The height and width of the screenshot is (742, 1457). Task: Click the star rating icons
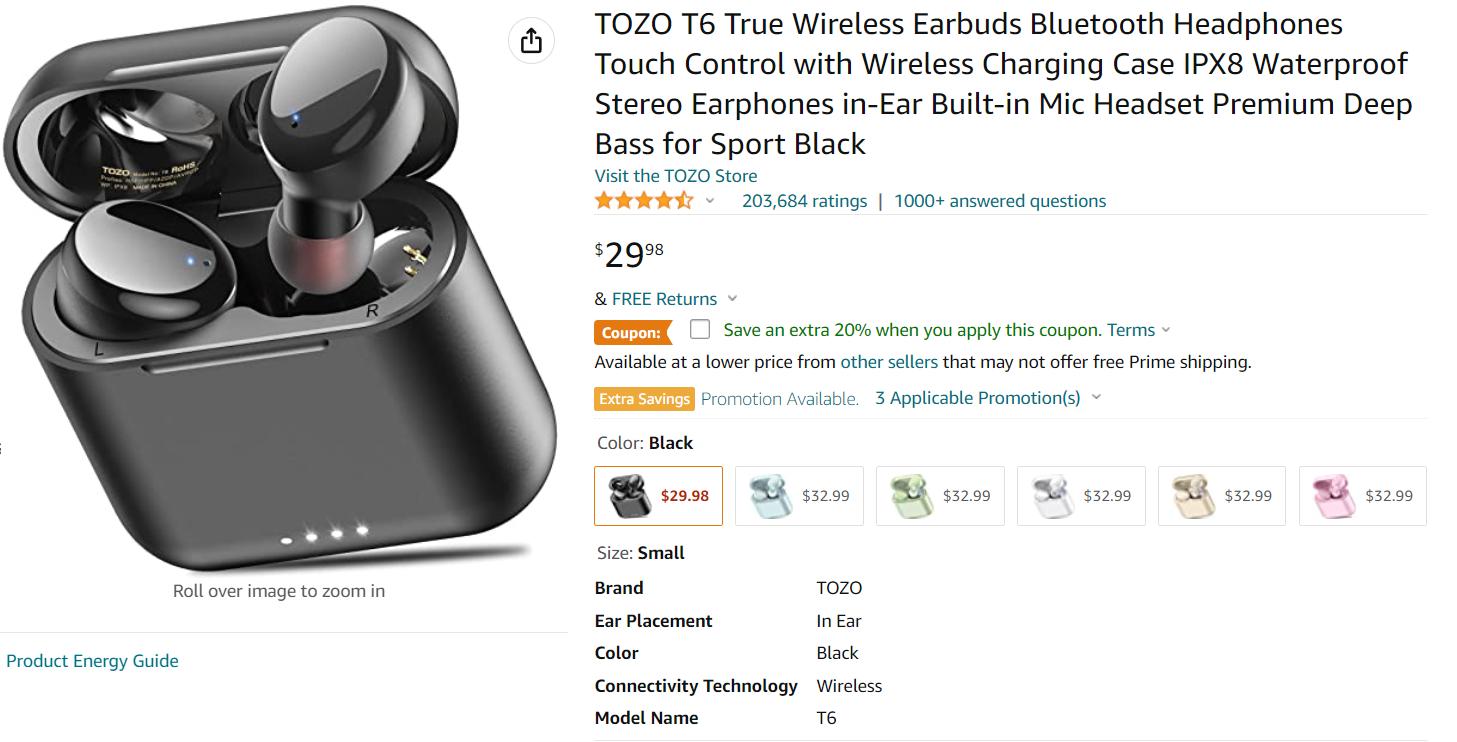coord(643,201)
